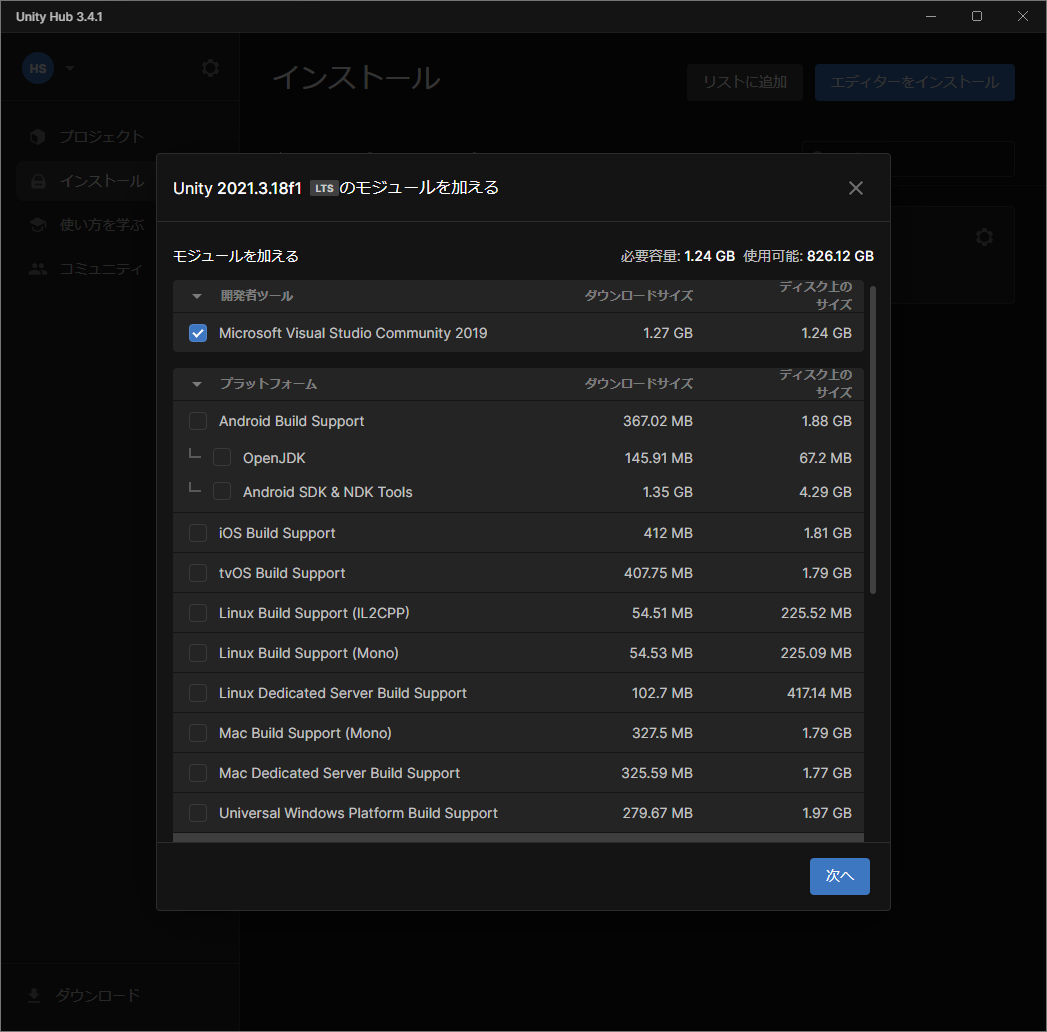Open the インストール section in the sidebar
The width and height of the screenshot is (1047, 1032).
click(x=90, y=180)
